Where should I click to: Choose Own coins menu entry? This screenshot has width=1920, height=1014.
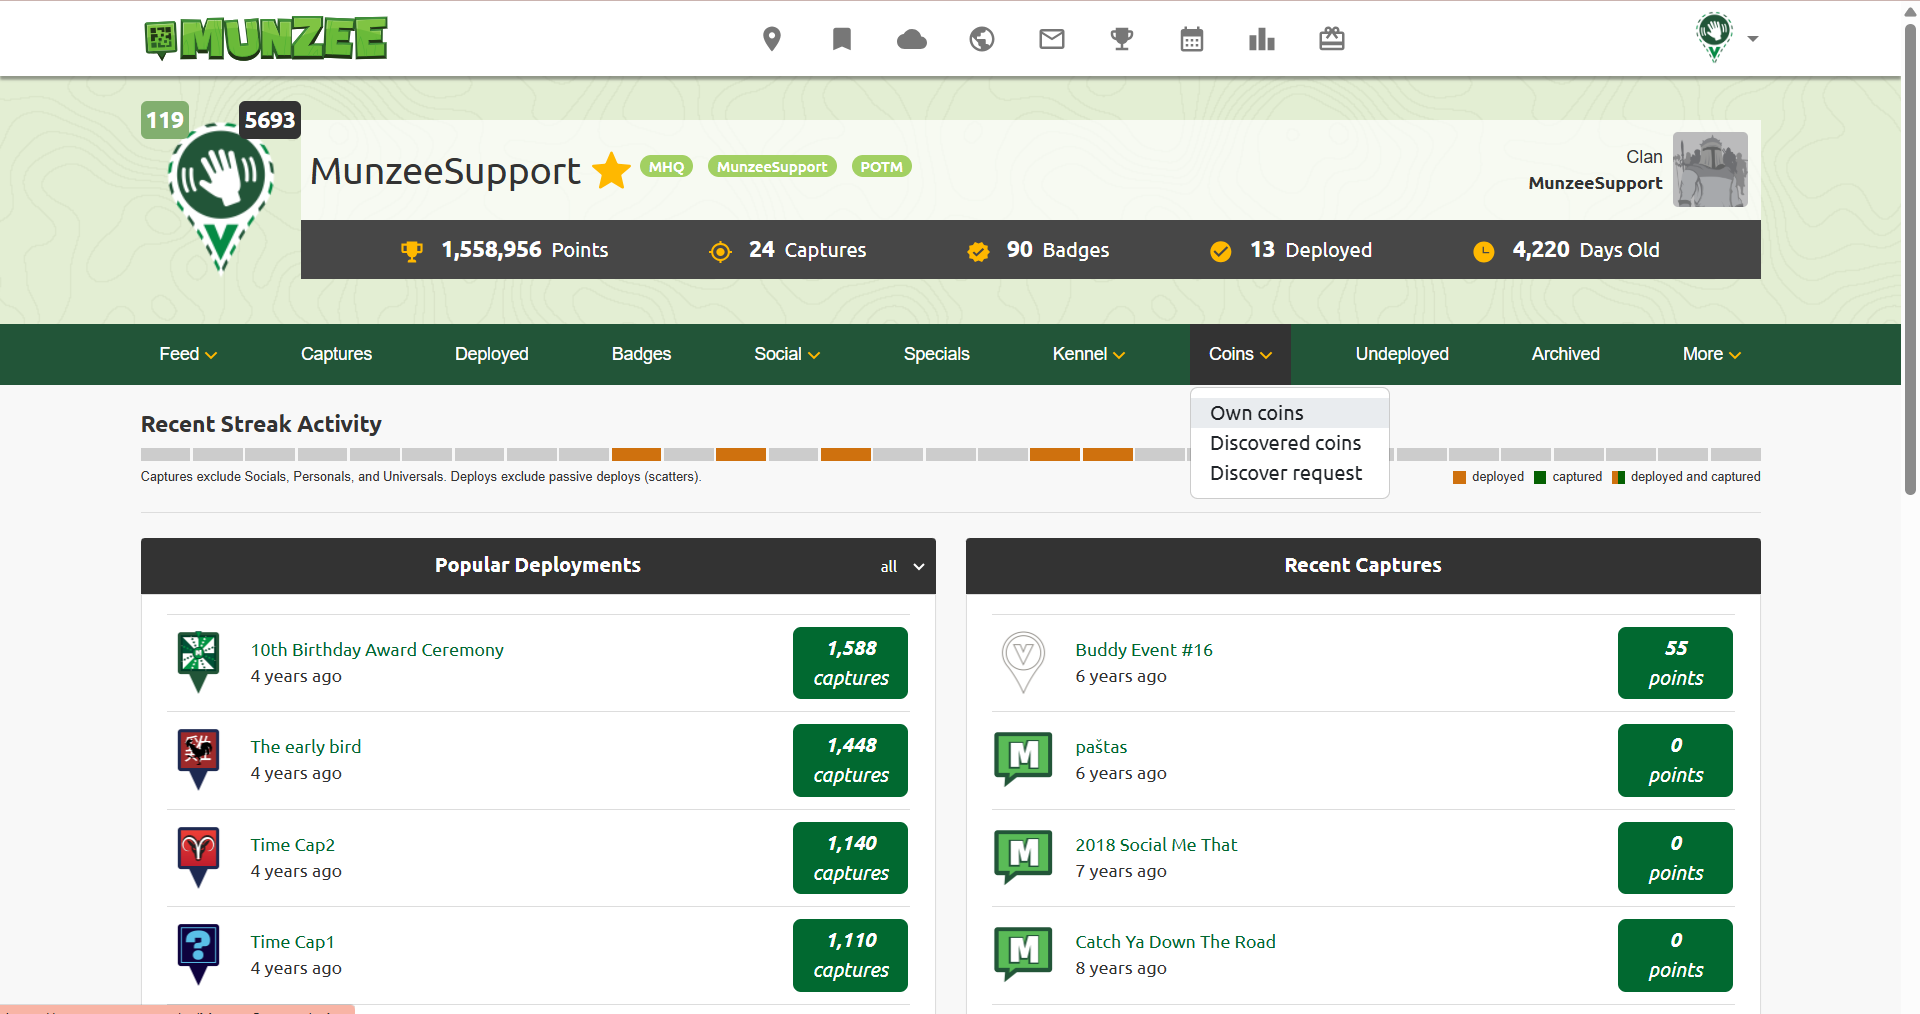(1257, 413)
